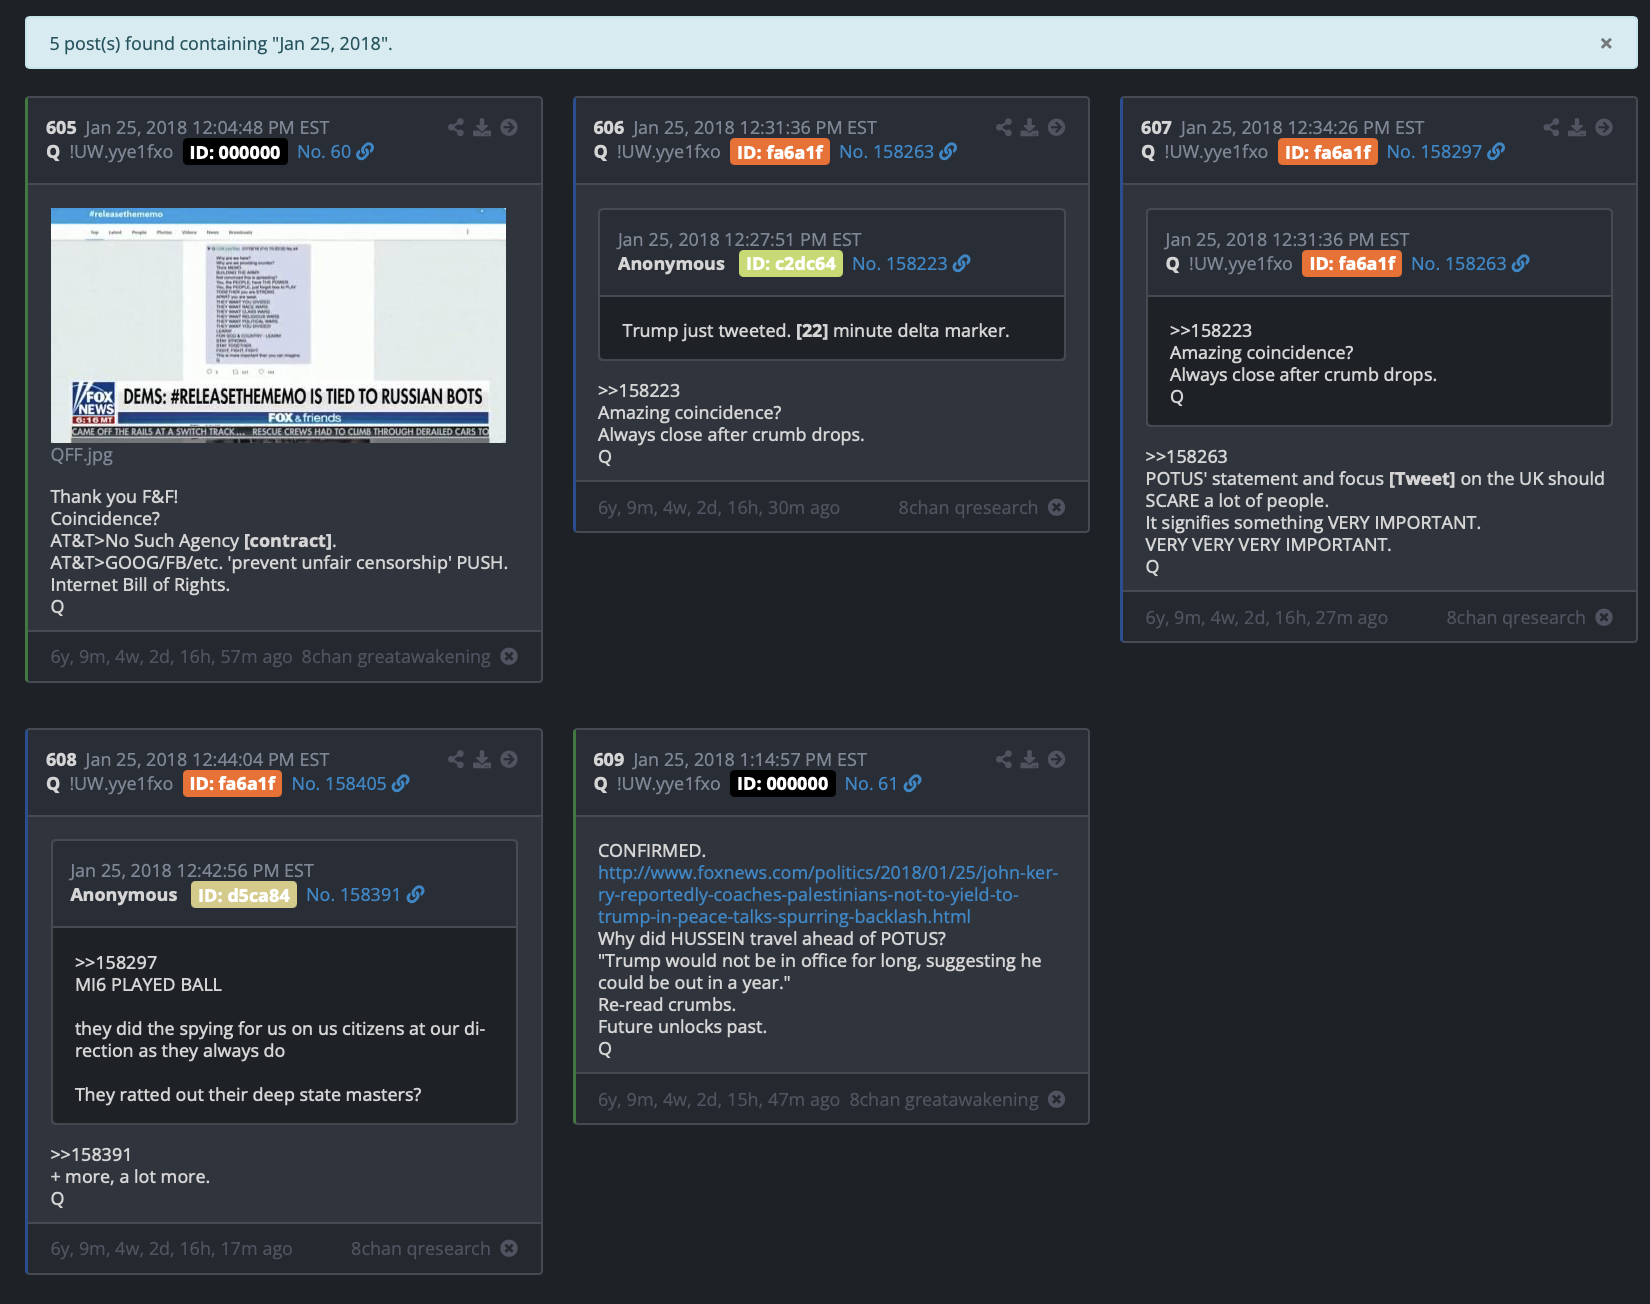Open link No. 158297 in post 607 header

1445,152
